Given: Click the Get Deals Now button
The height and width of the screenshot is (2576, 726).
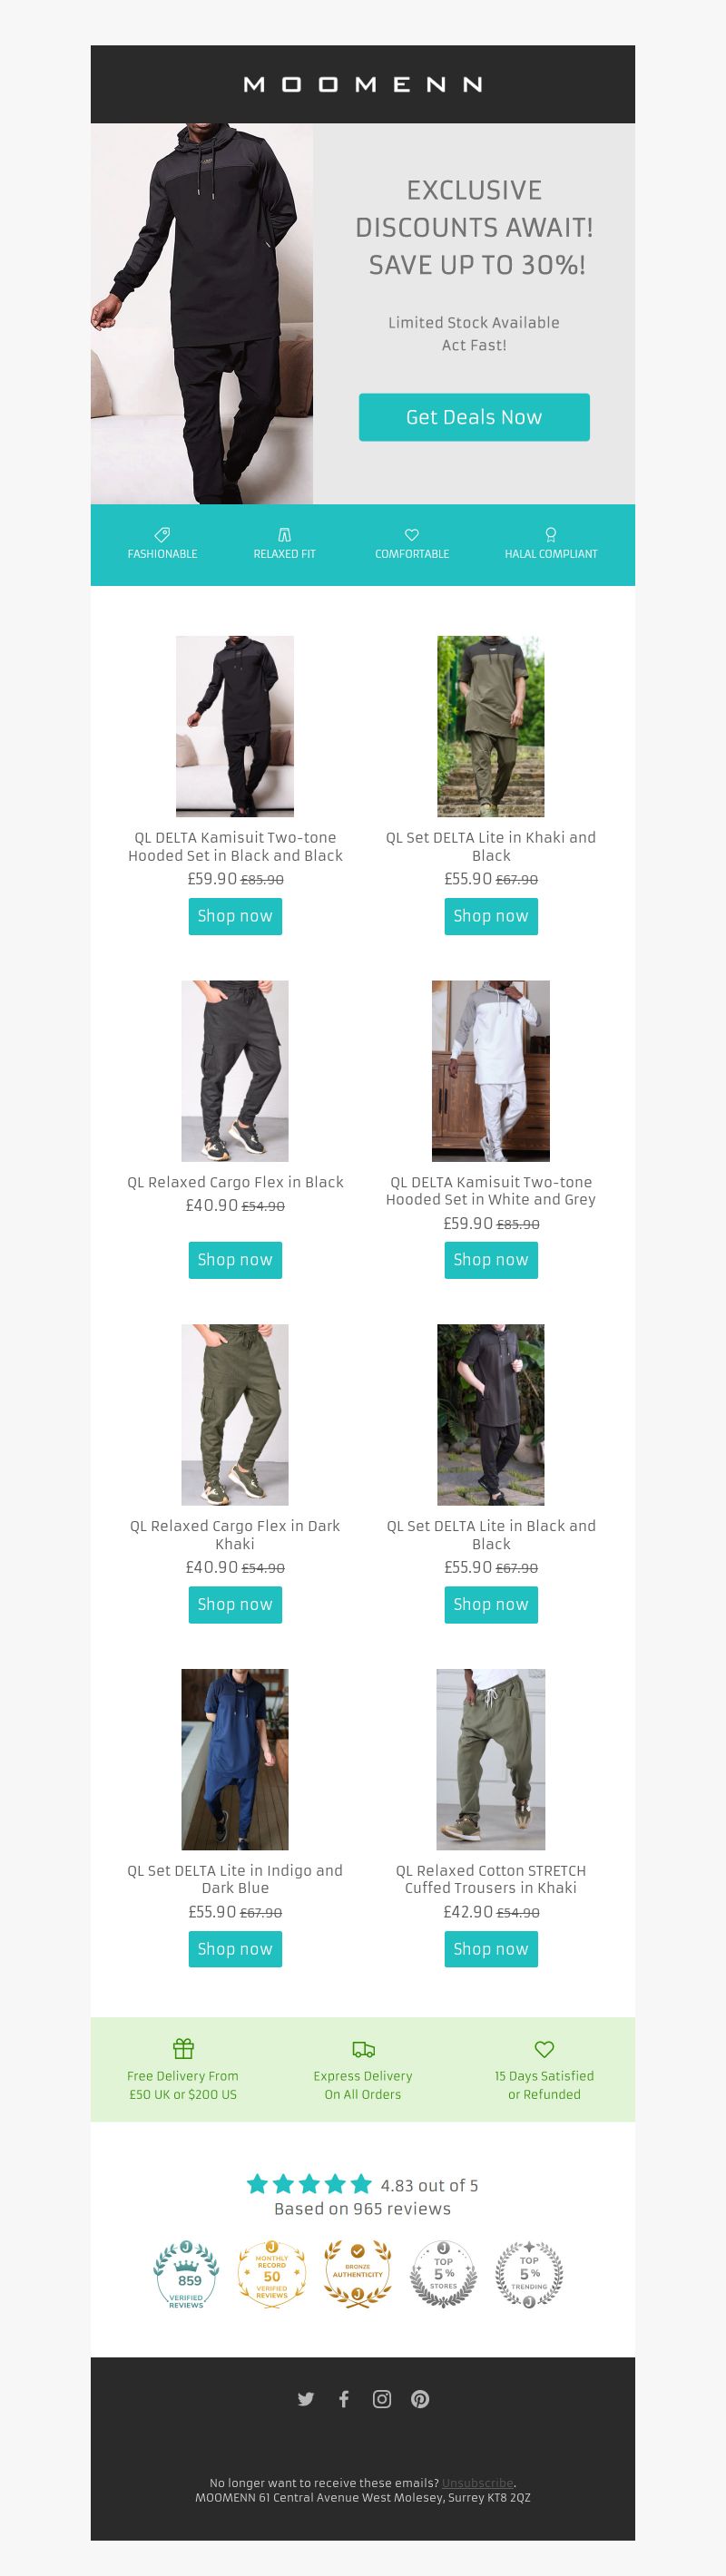Looking at the screenshot, I should coord(474,417).
